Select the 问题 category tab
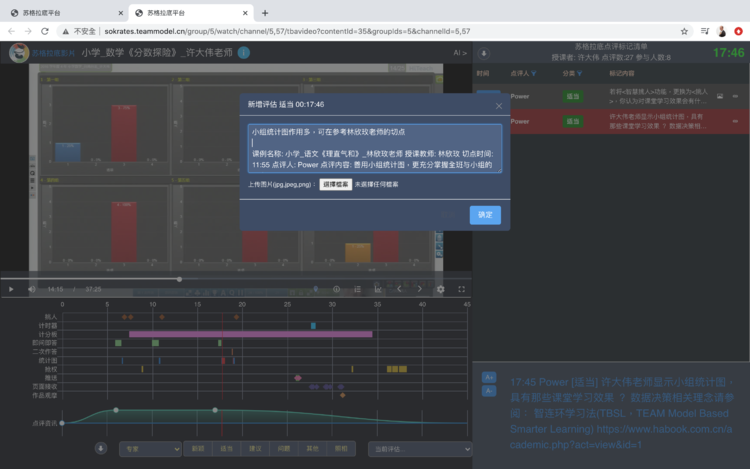This screenshot has height=469, width=750. click(284, 450)
